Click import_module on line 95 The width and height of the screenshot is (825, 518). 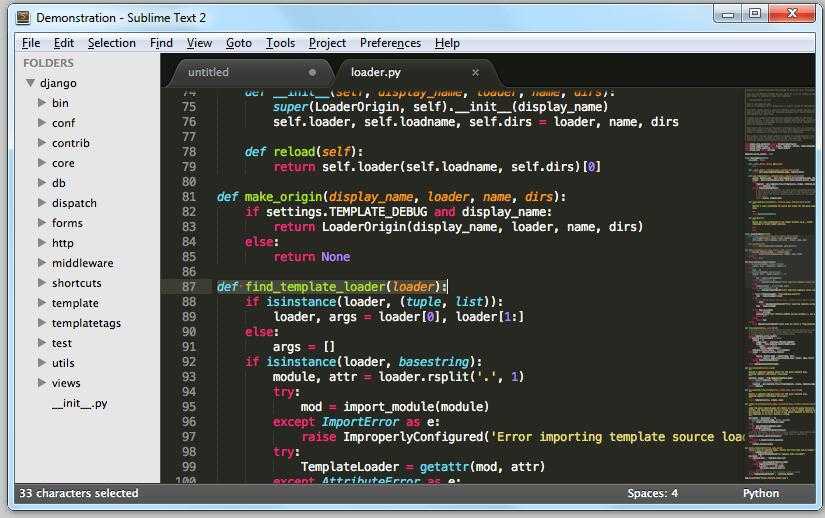pos(390,407)
